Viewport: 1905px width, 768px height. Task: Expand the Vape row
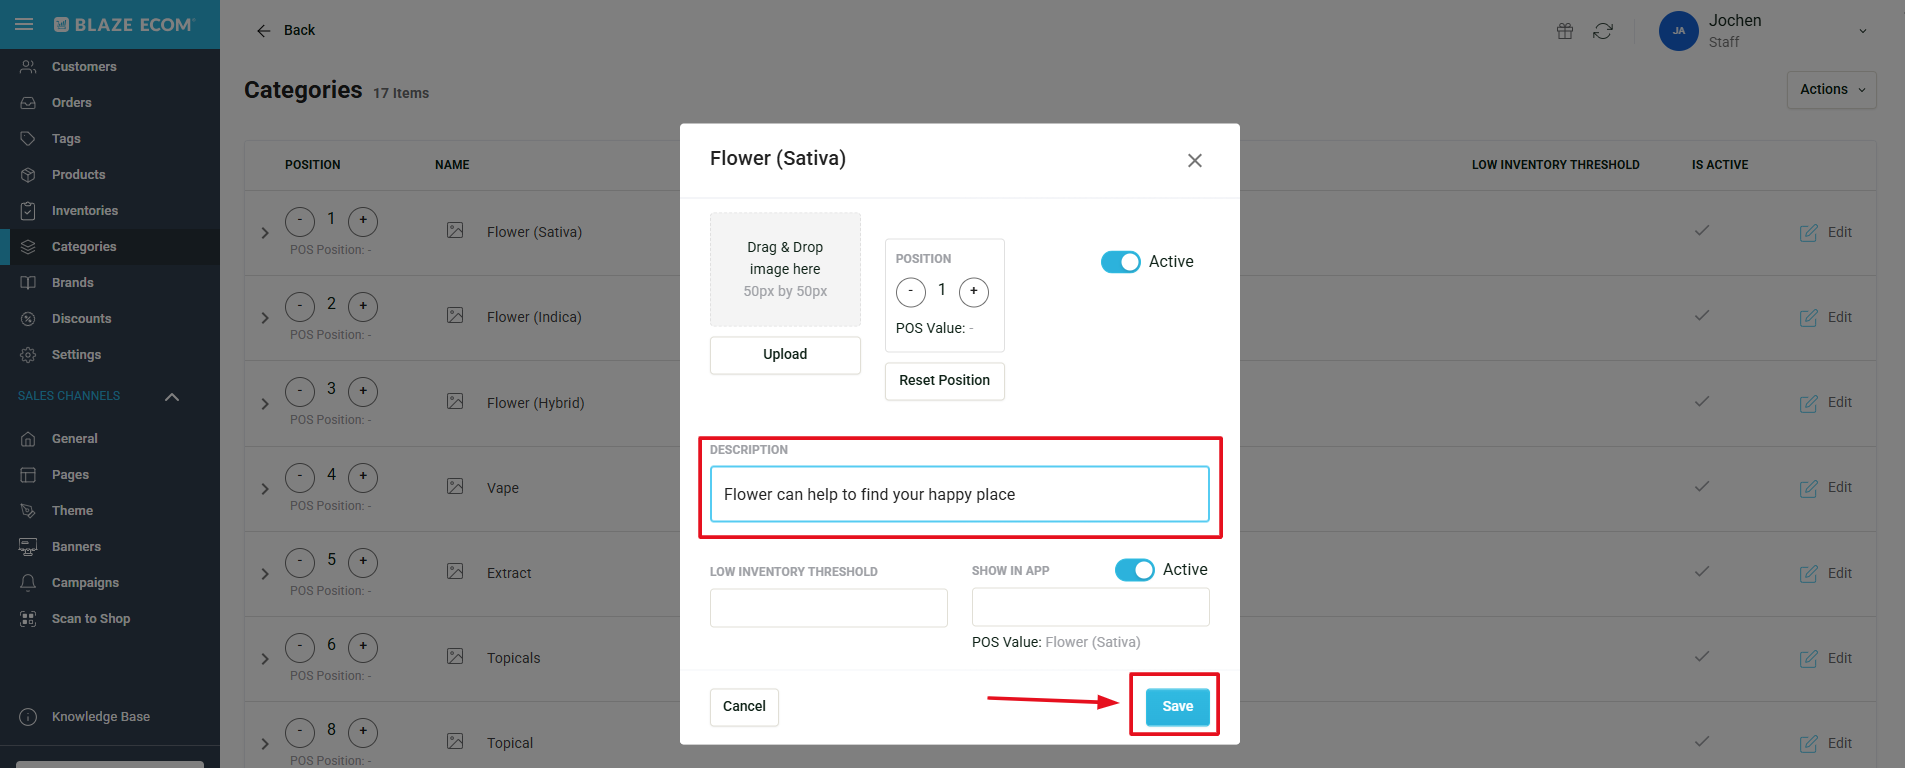coord(265,489)
